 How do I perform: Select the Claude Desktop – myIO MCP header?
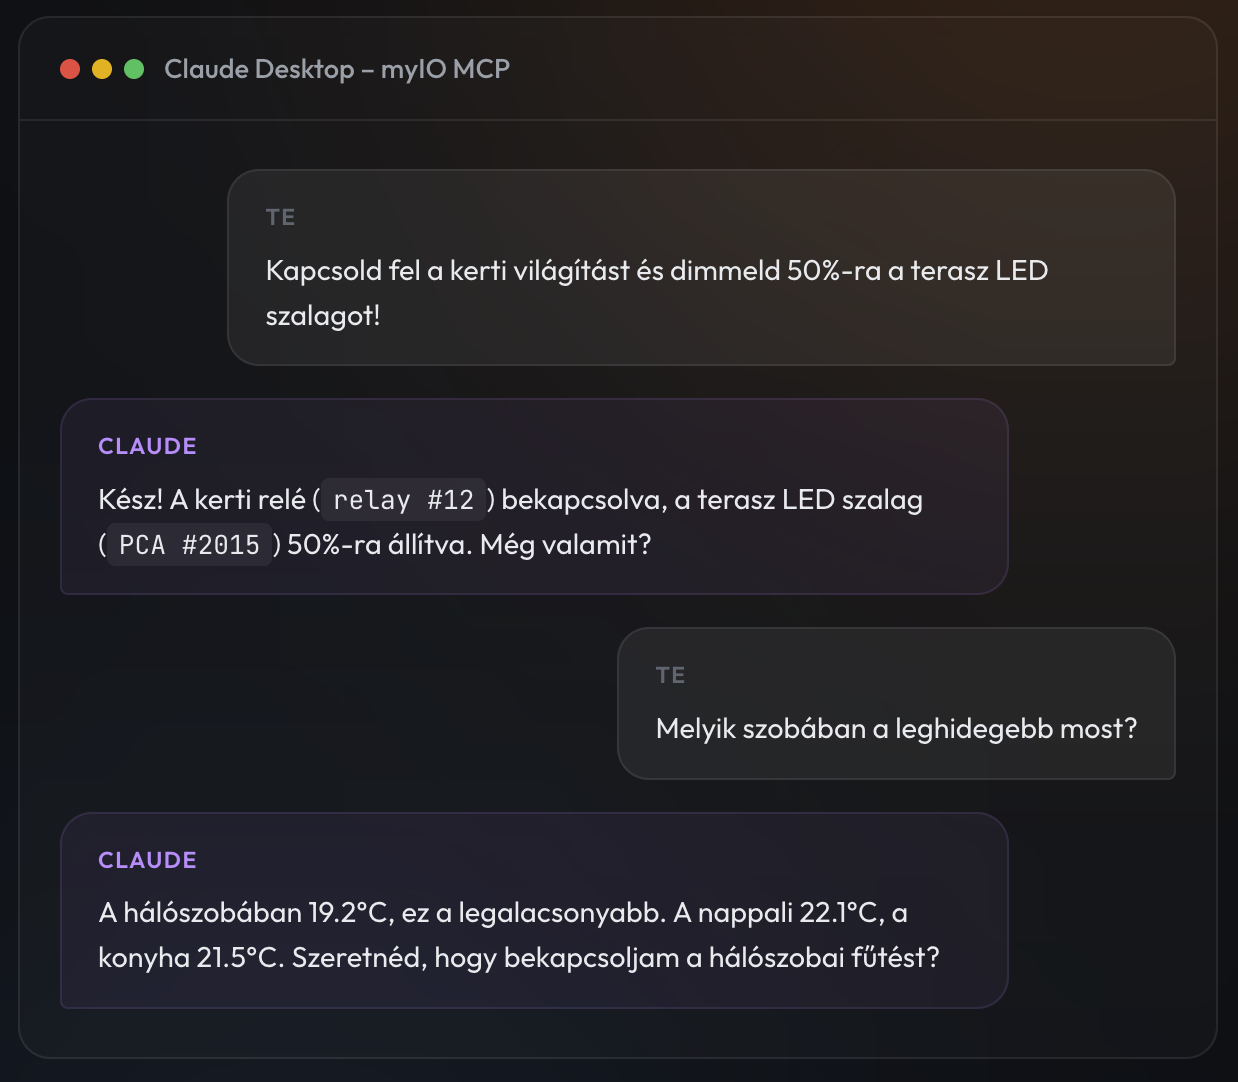(x=338, y=69)
